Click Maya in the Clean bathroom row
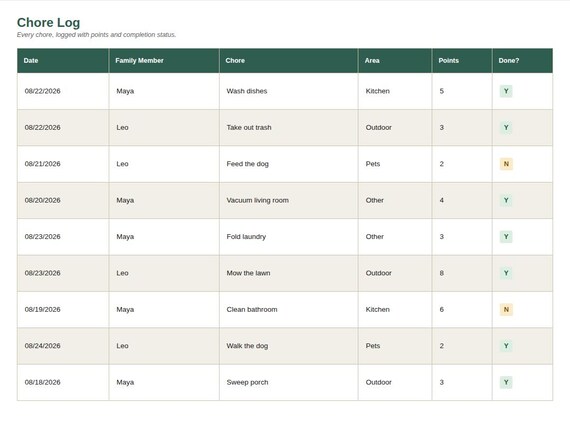This screenshot has height=422, width=570. tap(125, 310)
